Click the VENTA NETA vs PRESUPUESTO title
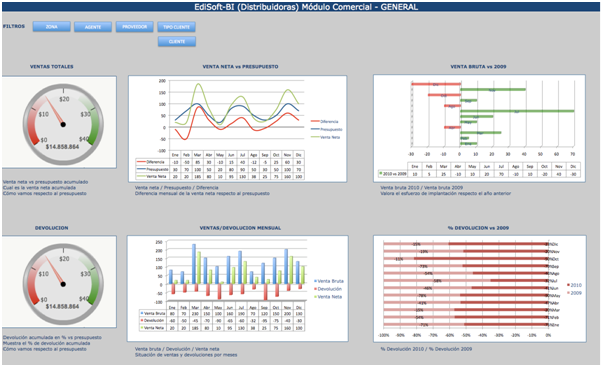This screenshot has width=602, height=367. pos(240,66)
